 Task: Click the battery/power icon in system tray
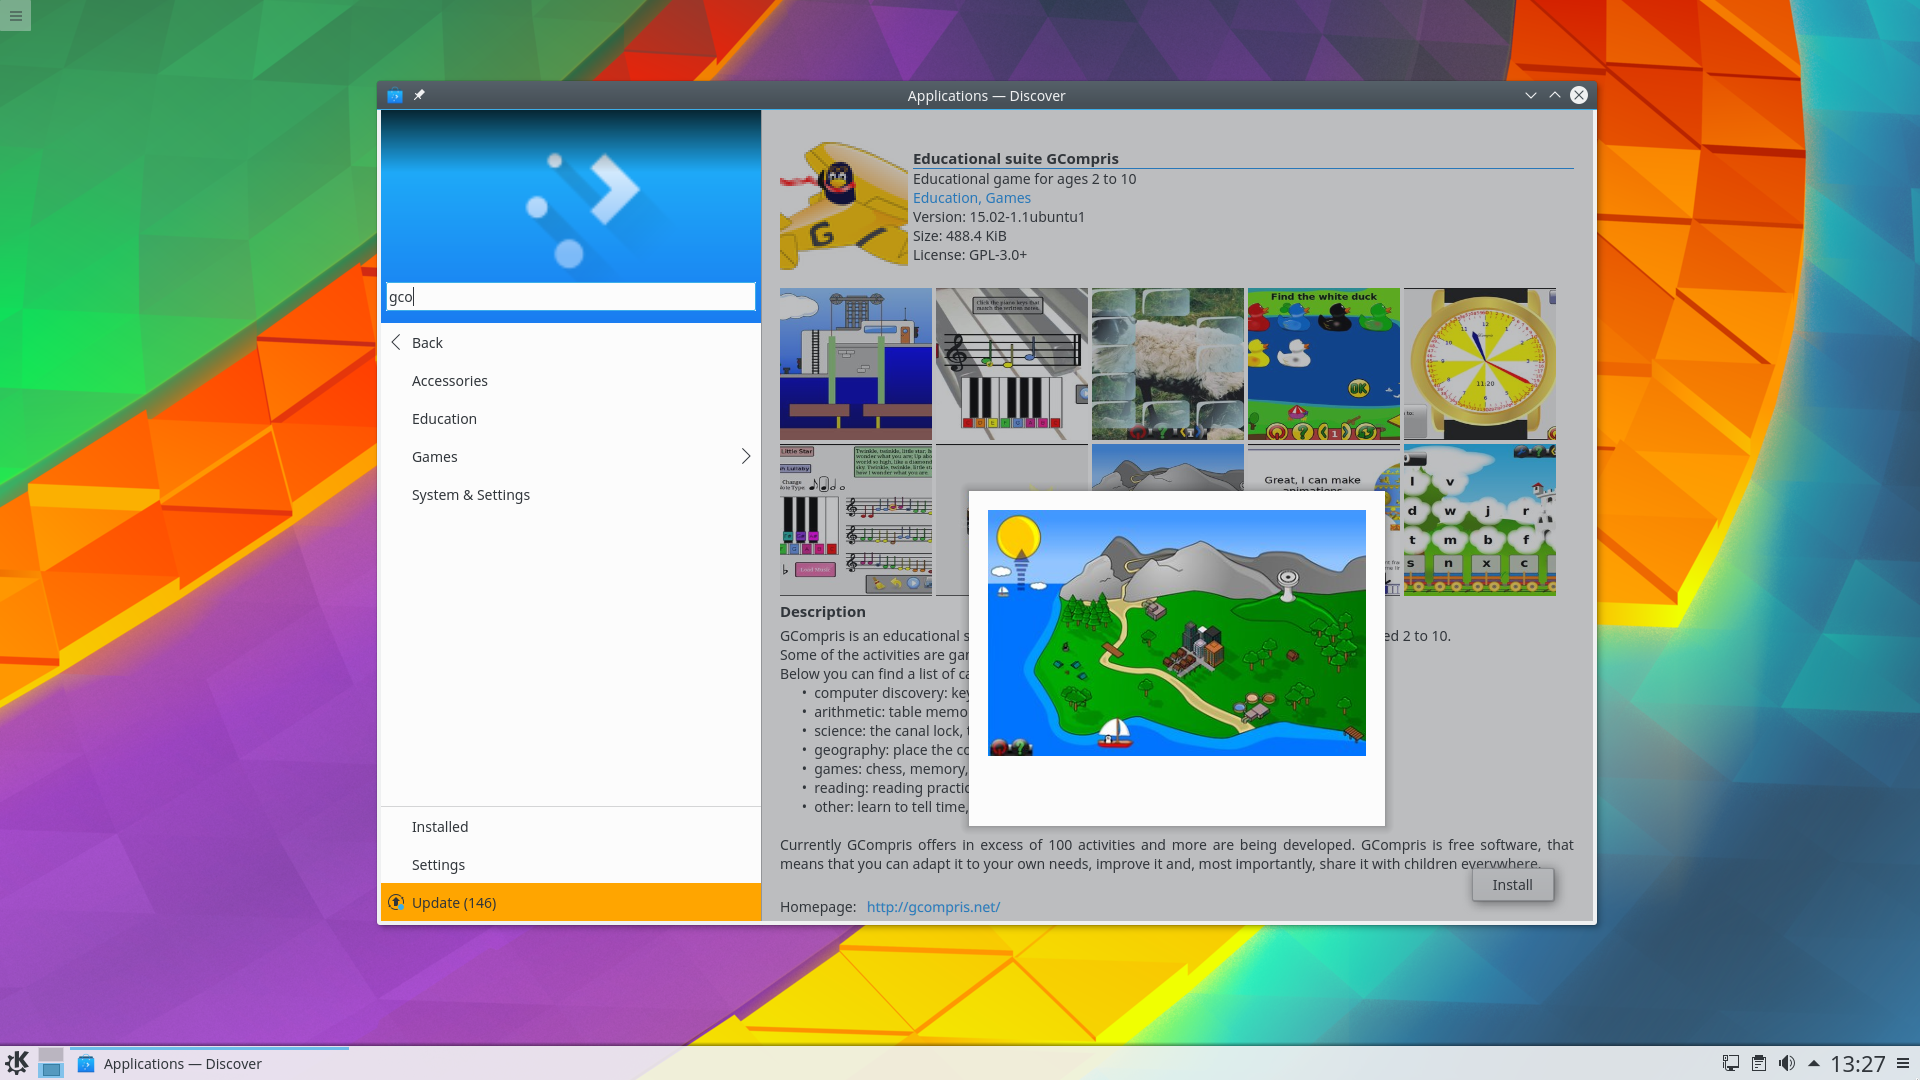(1759, 1063)
